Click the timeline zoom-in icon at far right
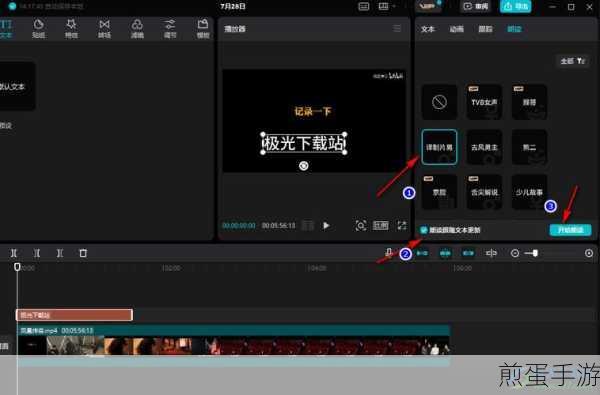600x395 pixels. pos(589,253)
